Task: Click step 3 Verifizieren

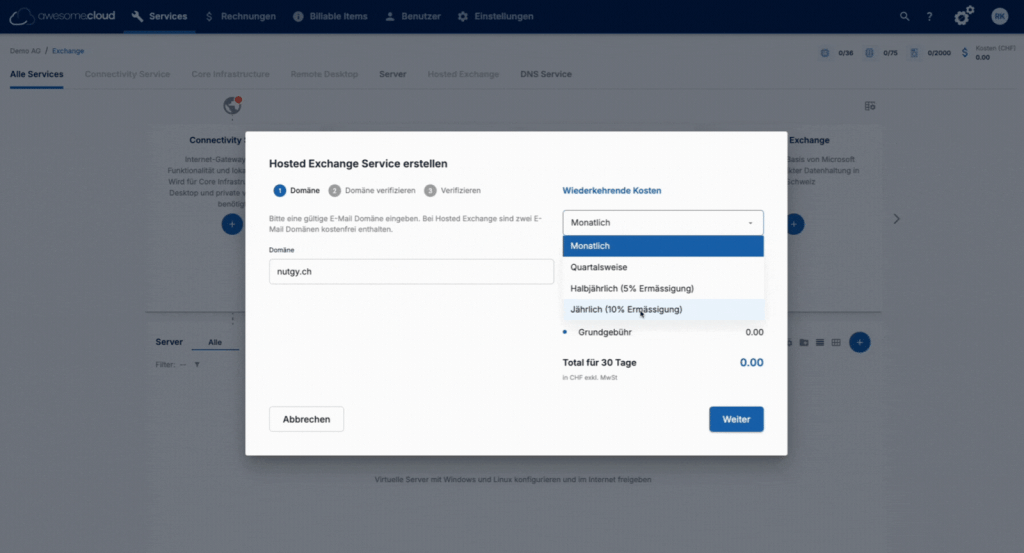Action: [453, 191]
